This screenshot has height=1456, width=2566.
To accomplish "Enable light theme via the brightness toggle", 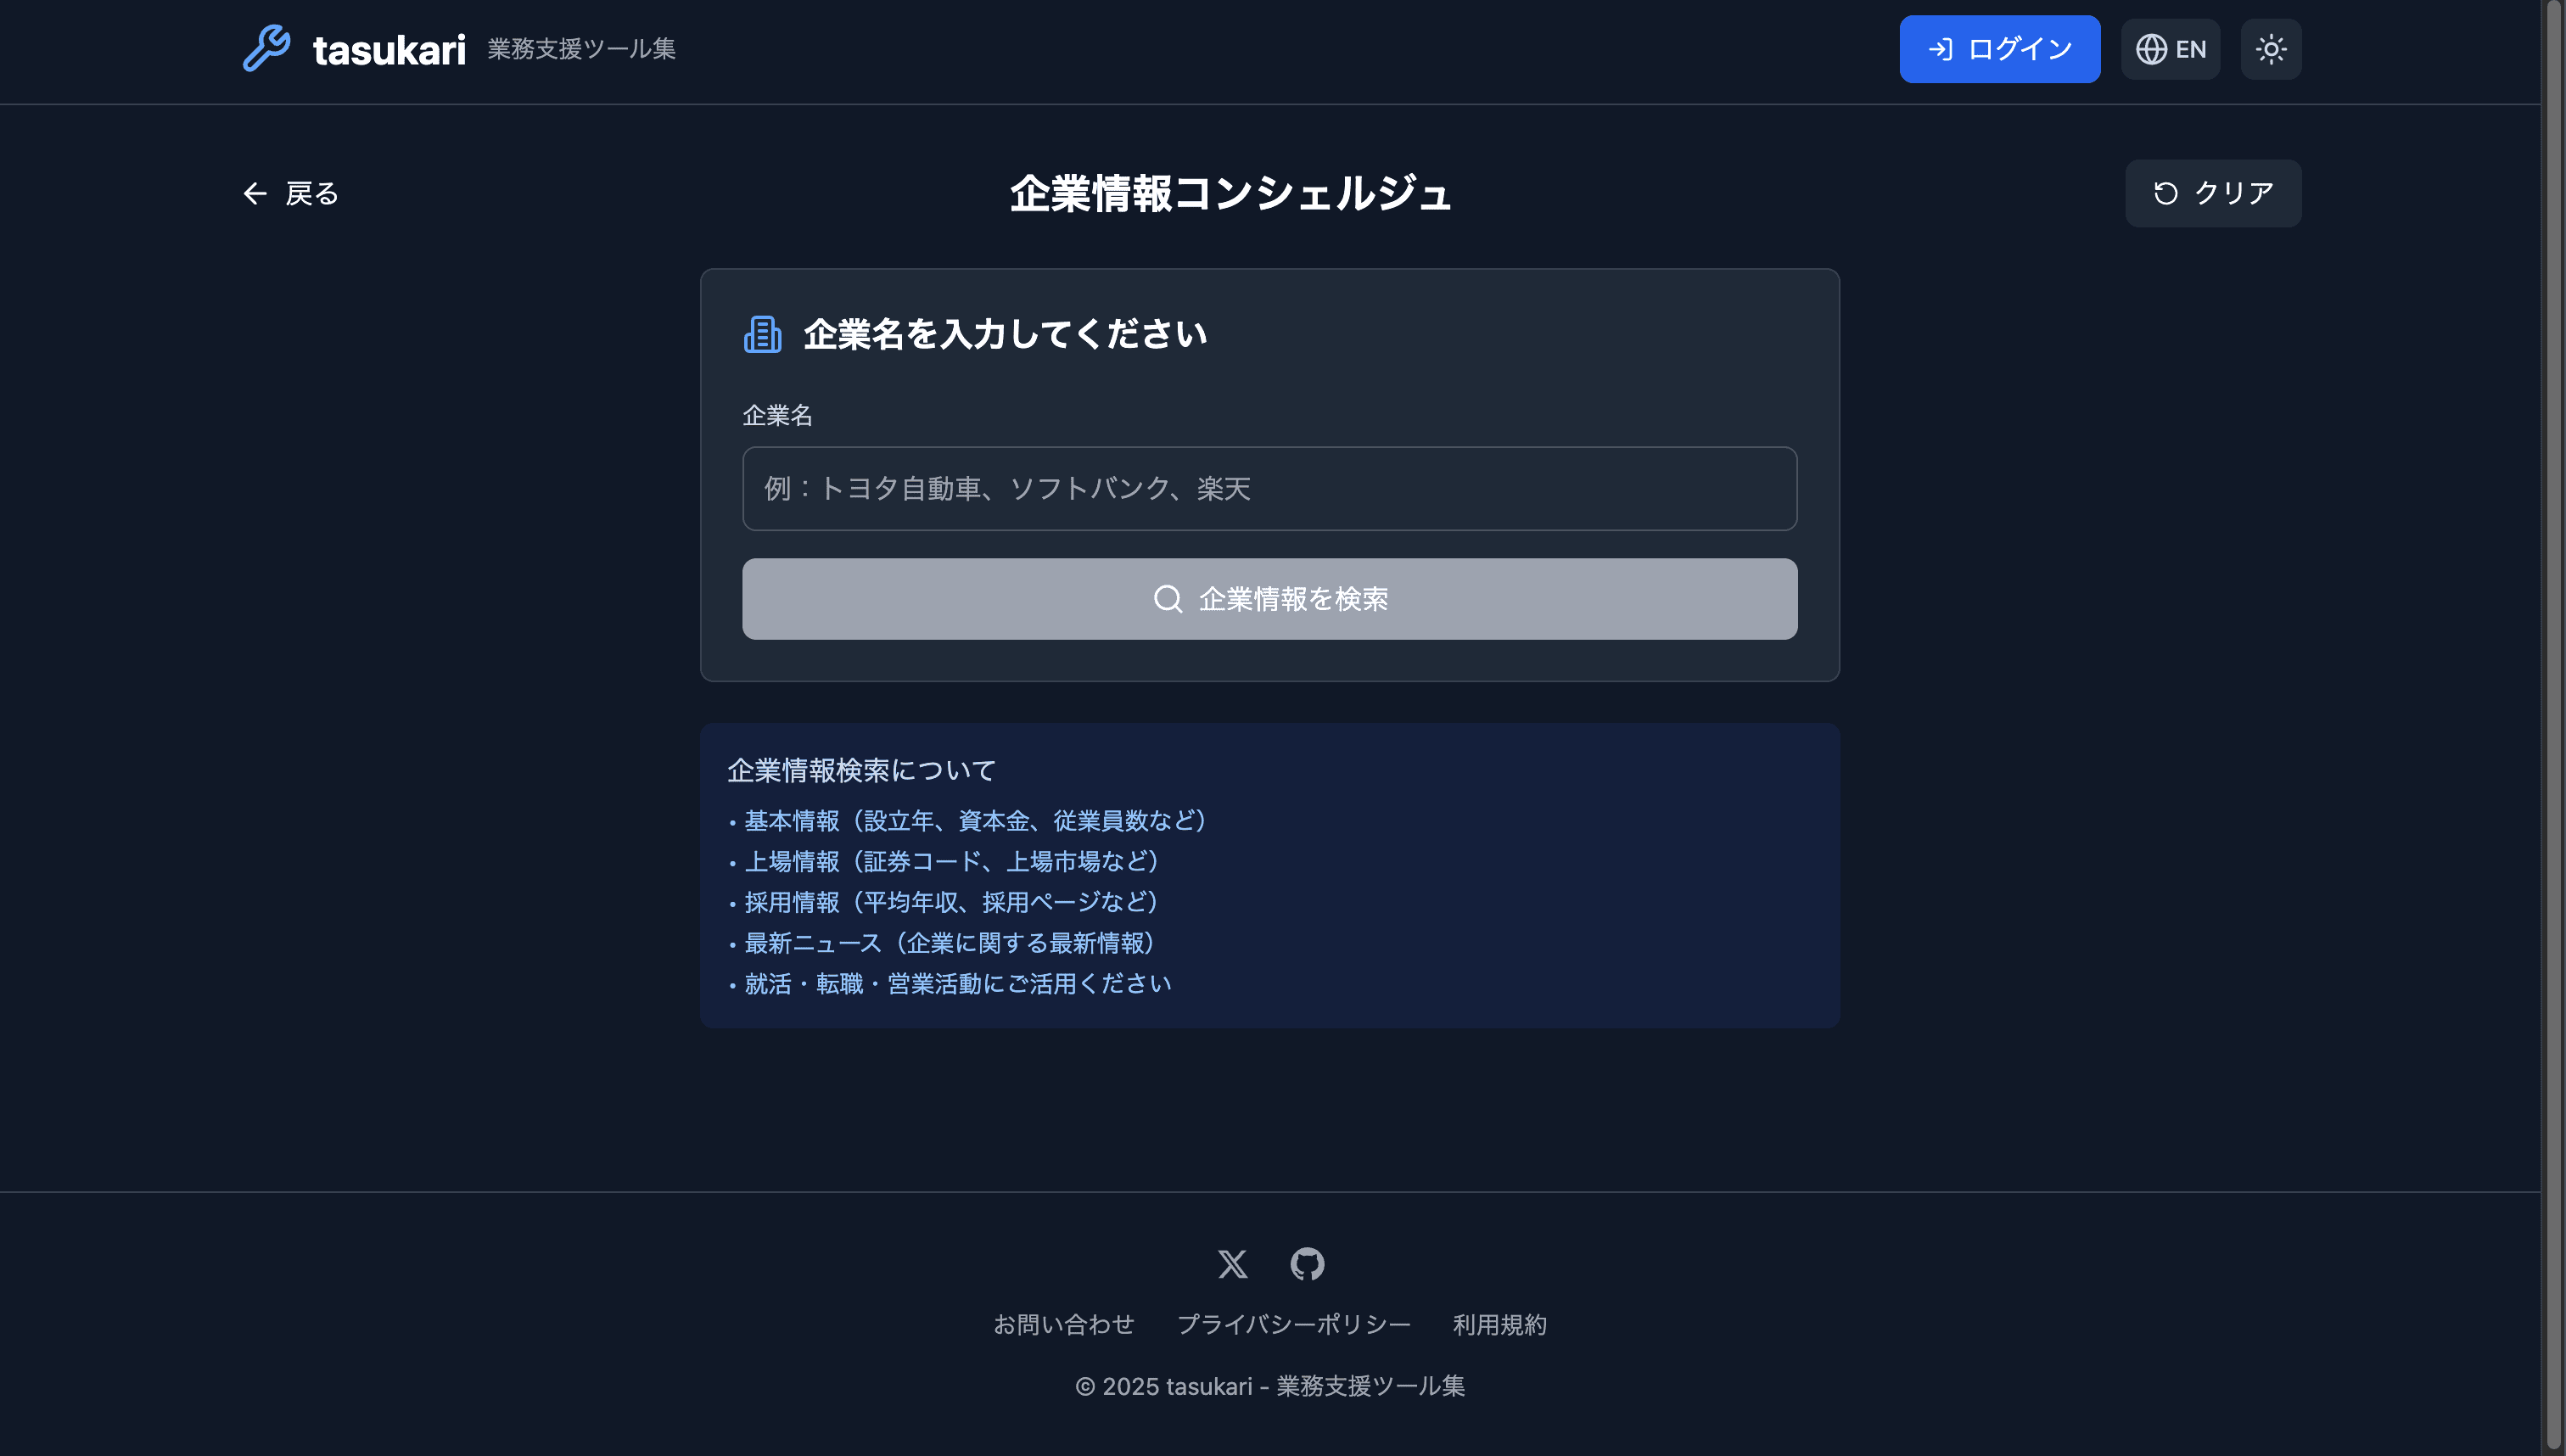I will click(x=2270, y=48).
